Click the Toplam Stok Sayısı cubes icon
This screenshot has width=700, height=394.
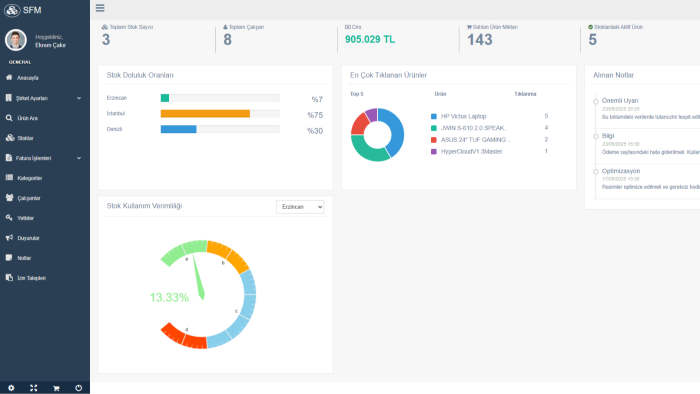[x=104, y=27]
